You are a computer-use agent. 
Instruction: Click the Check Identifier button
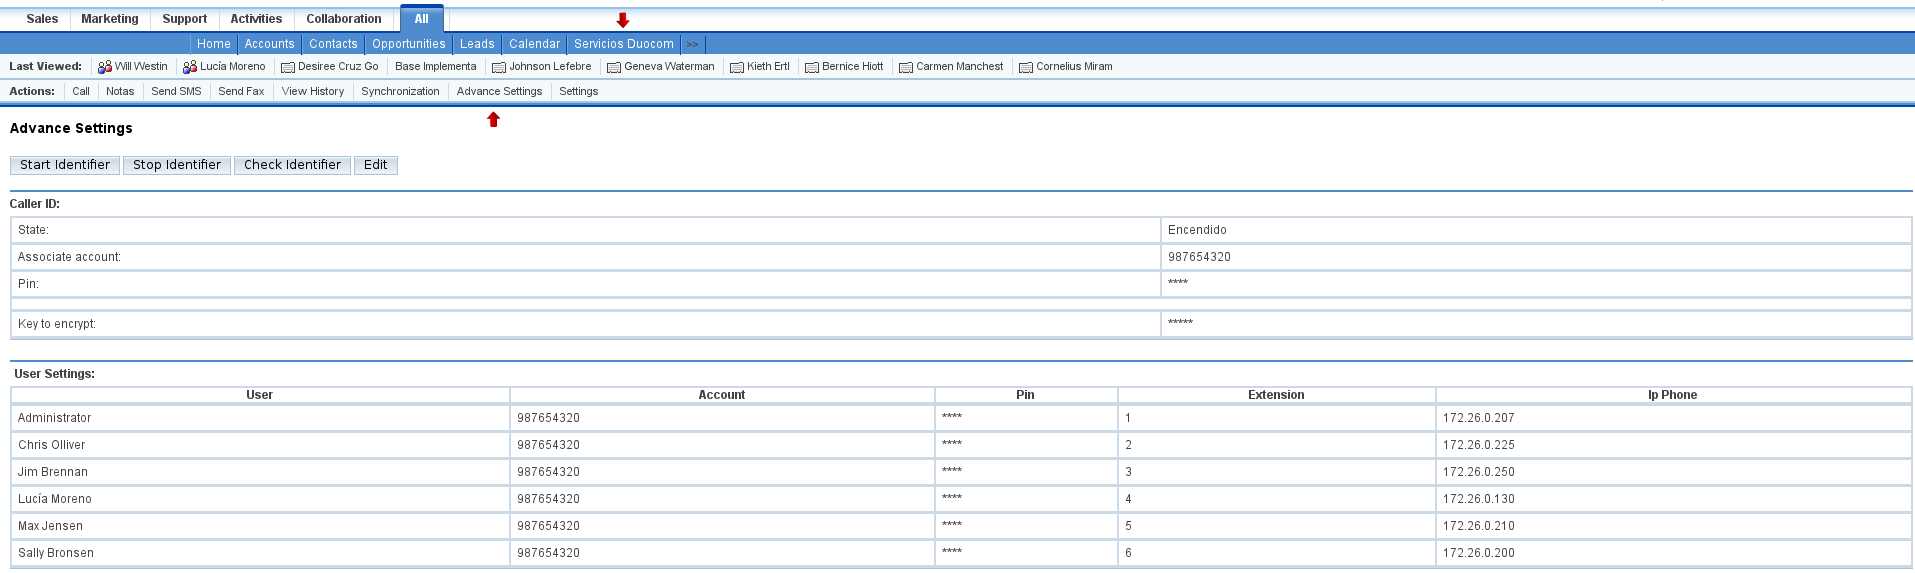292,165
